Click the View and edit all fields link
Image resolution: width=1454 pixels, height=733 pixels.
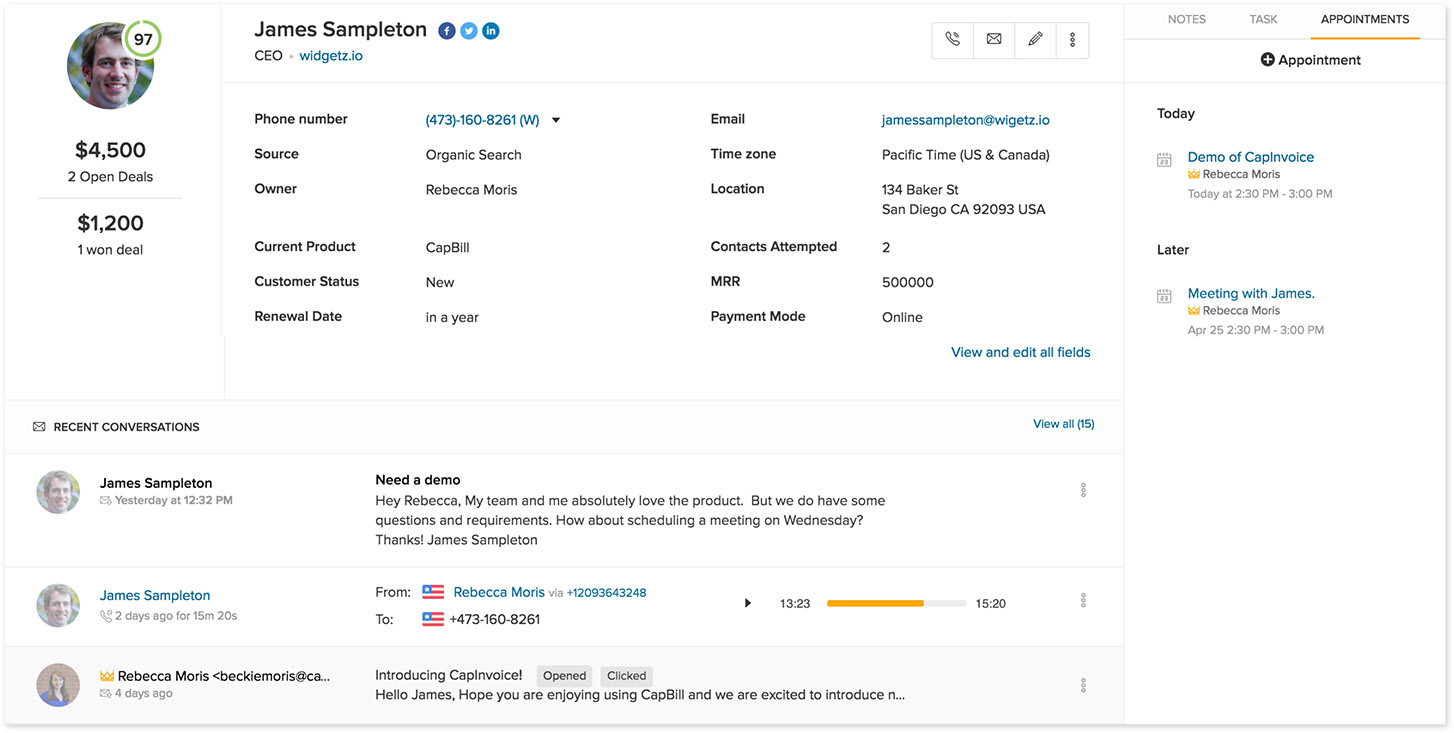[x=1020, y=352]
